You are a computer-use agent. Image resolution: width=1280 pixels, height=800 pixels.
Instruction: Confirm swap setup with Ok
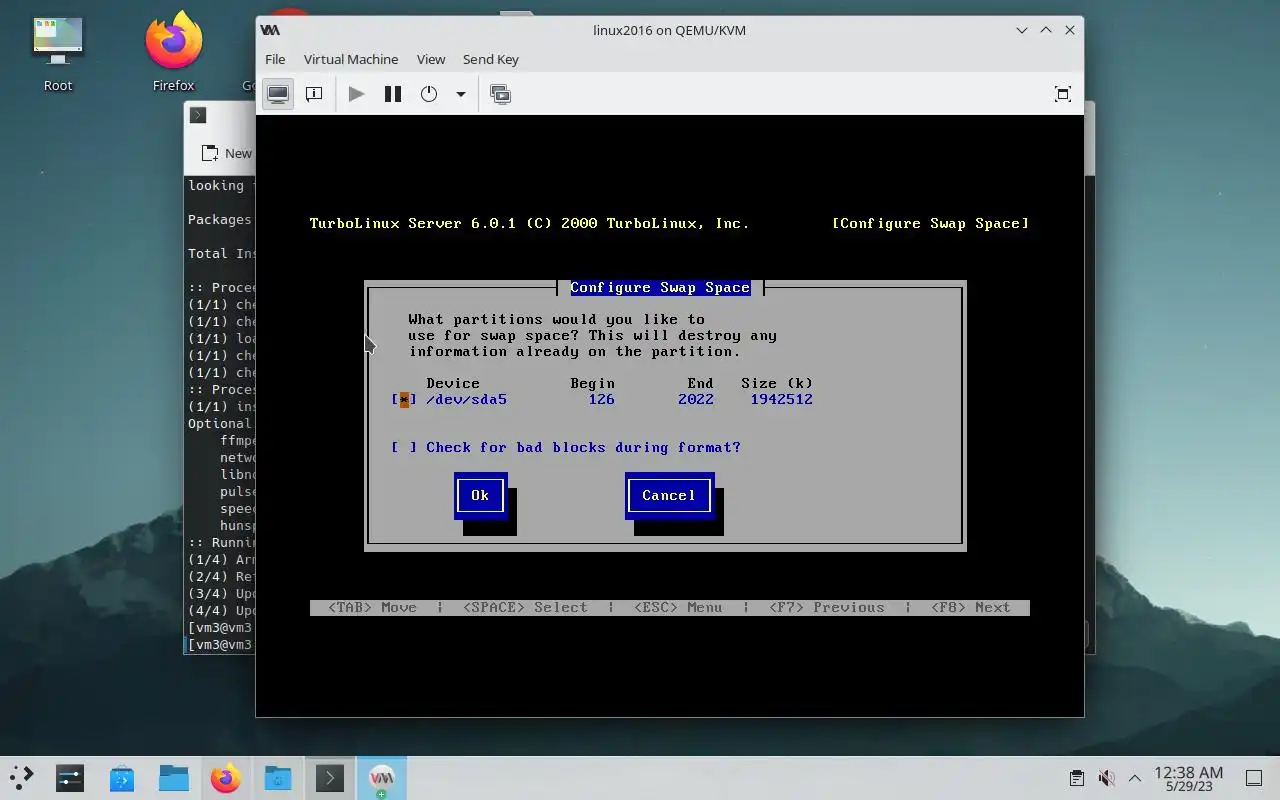(480, 495)
